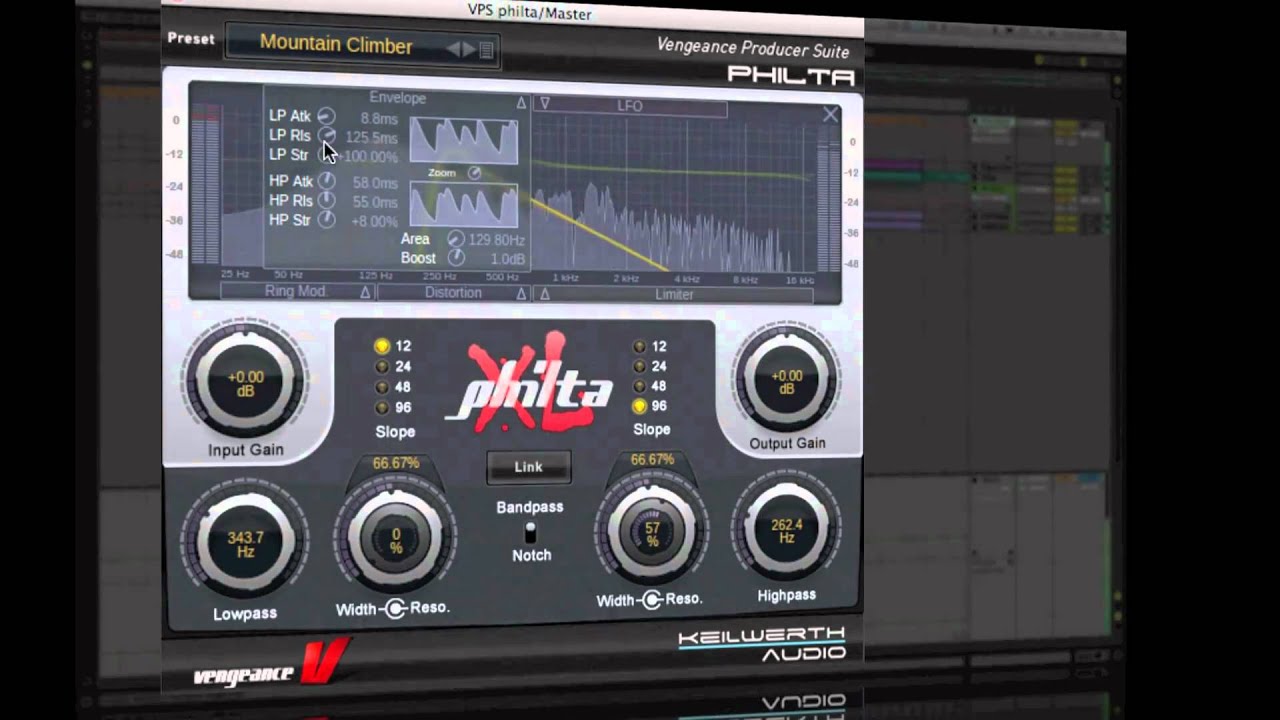Screen dimensions: 1280x720
Task: Expand the LFO panel triangle
Action: 545,103
